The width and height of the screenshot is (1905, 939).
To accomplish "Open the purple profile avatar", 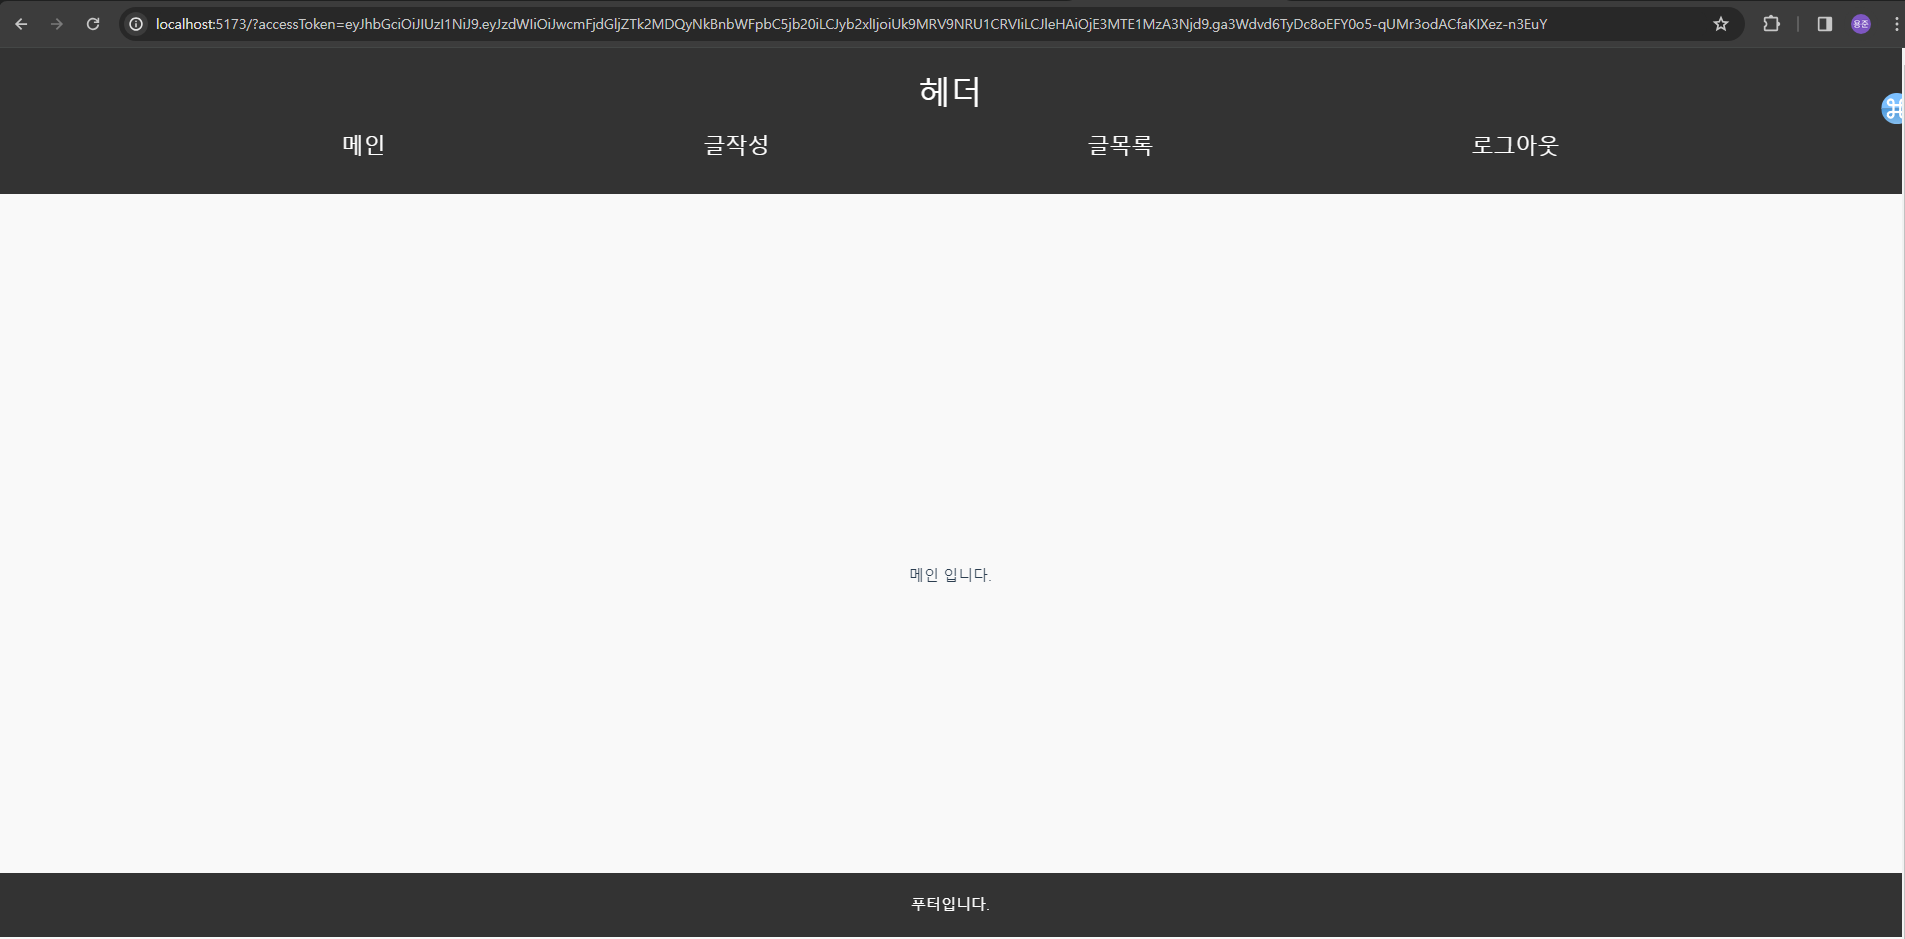I will (1861, 24).
